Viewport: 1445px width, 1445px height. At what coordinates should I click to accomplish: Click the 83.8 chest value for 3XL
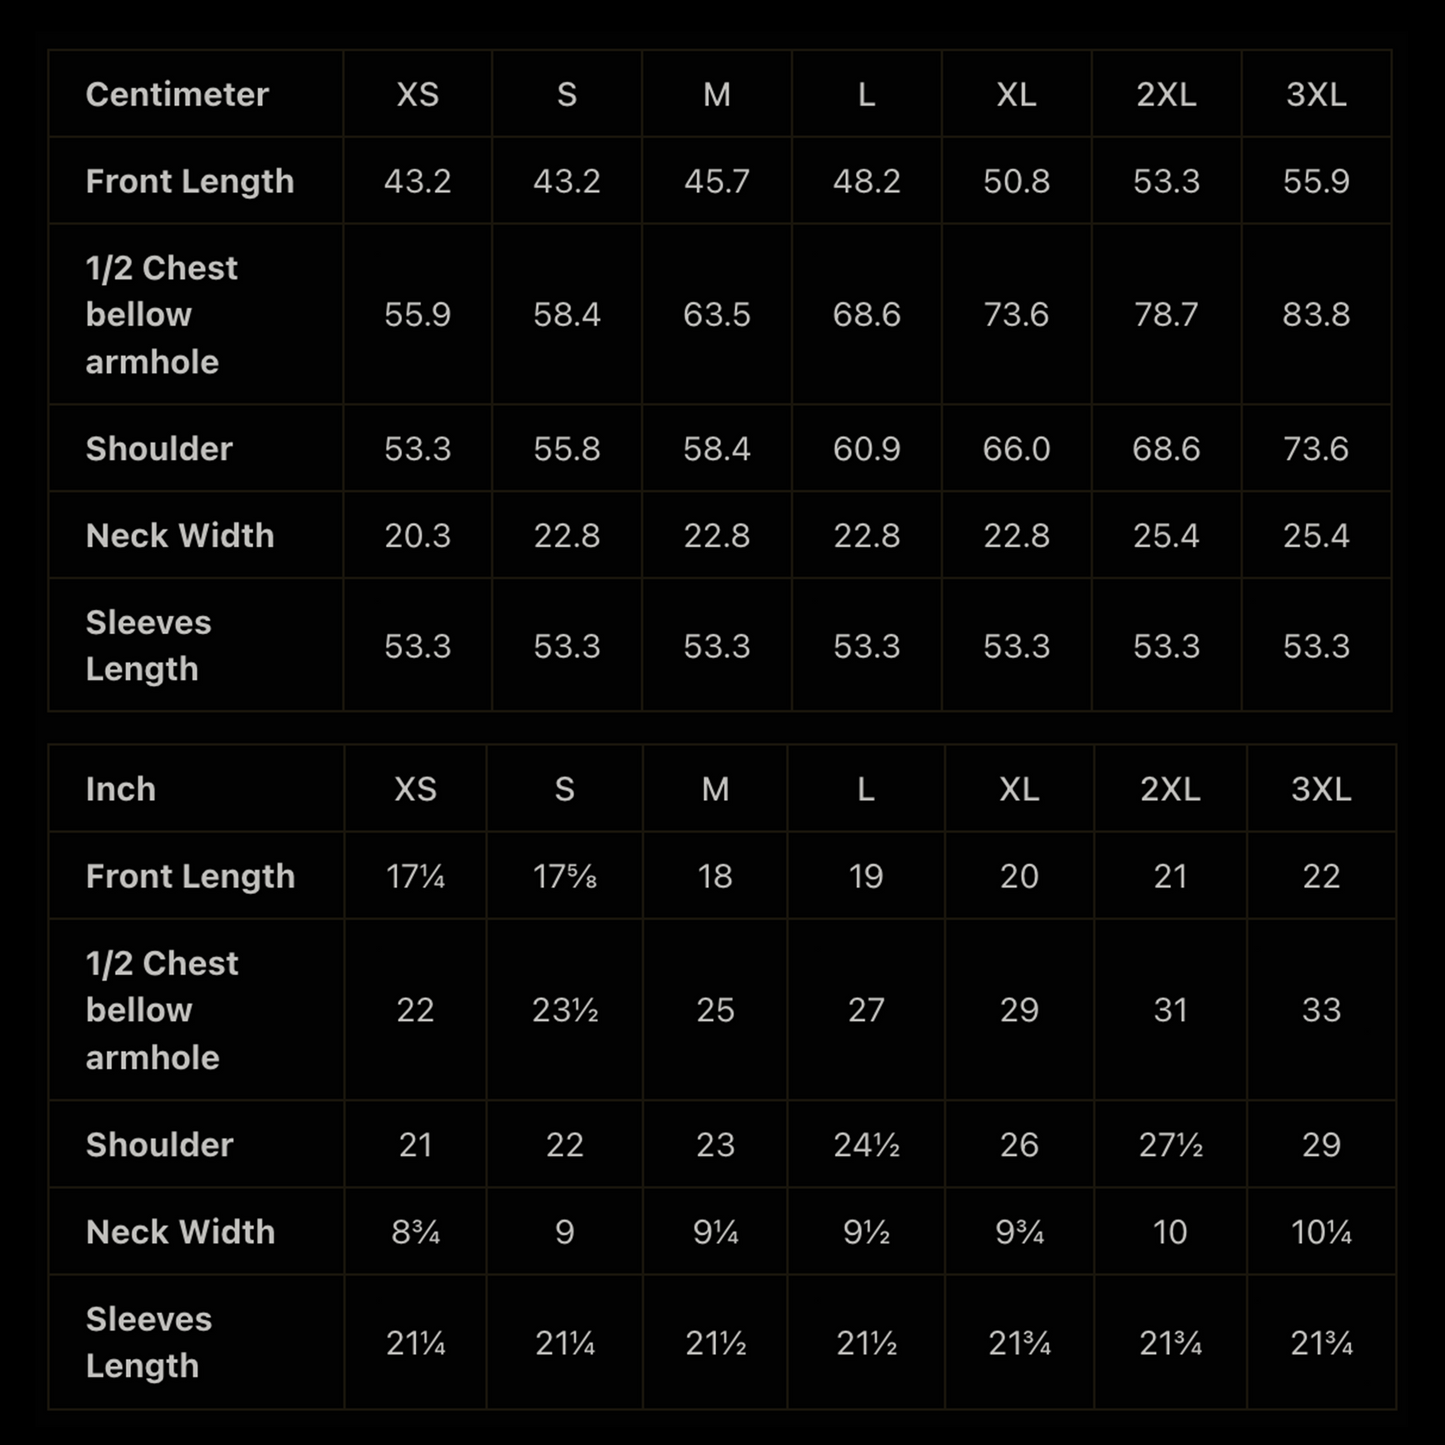point(1316,315)
